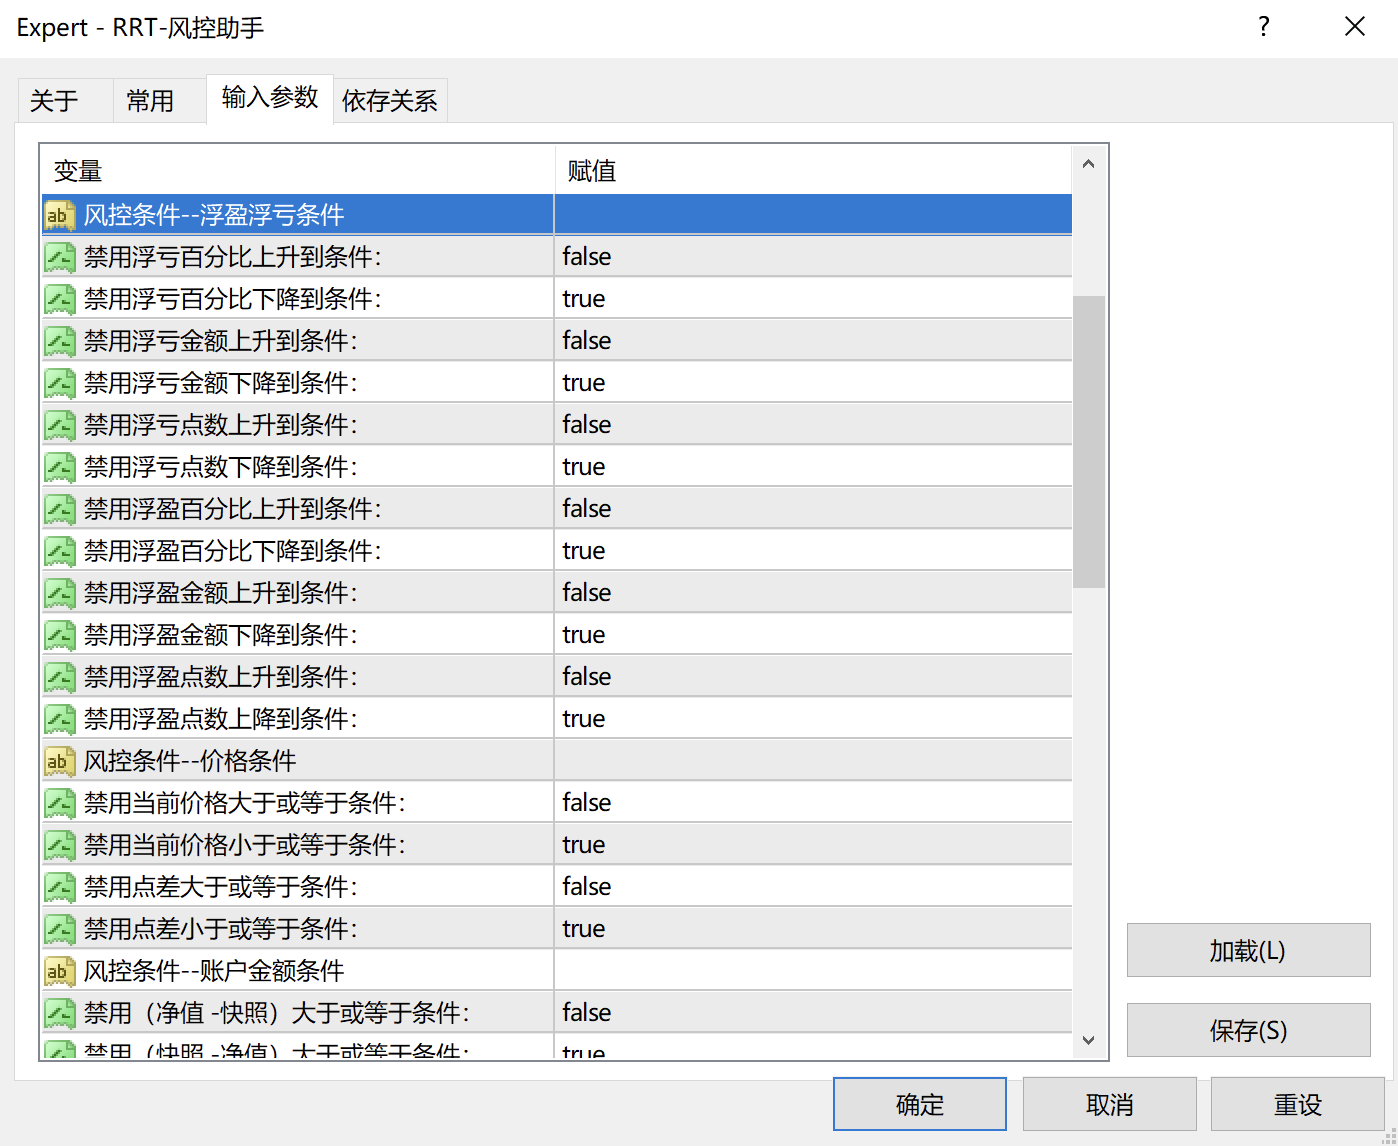Click the icon beside 禁用浮盈百分比上升到条件

click(60, 509)
